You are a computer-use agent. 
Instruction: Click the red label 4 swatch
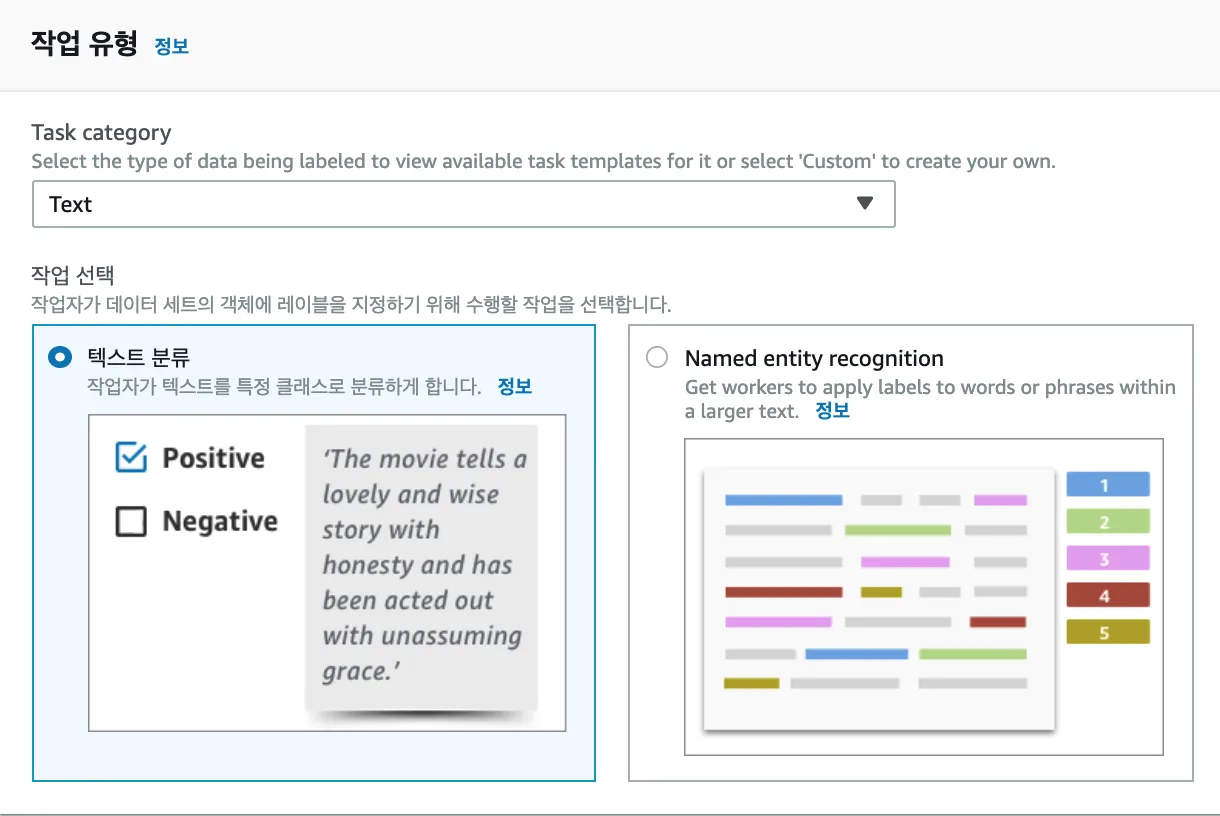1107,596
